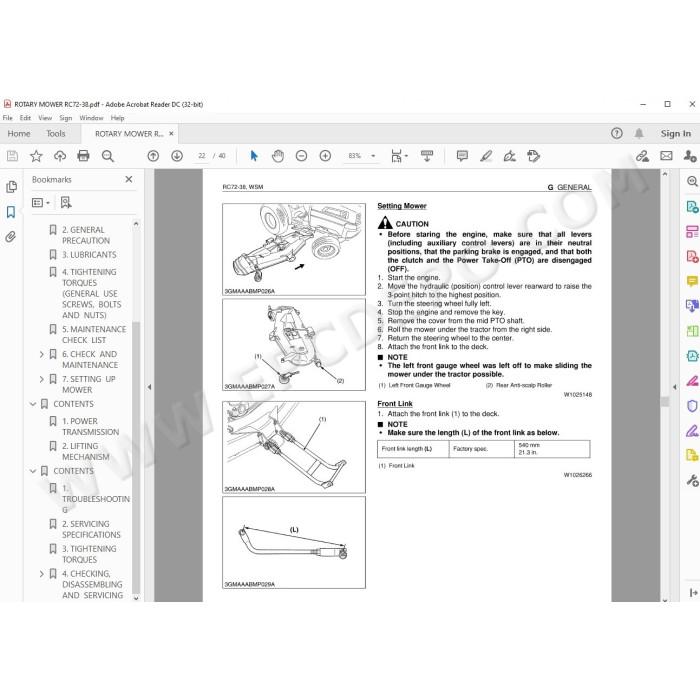
Task: Switch to the Tools tab
Action: pyautogui.click(x=56, y=133)
